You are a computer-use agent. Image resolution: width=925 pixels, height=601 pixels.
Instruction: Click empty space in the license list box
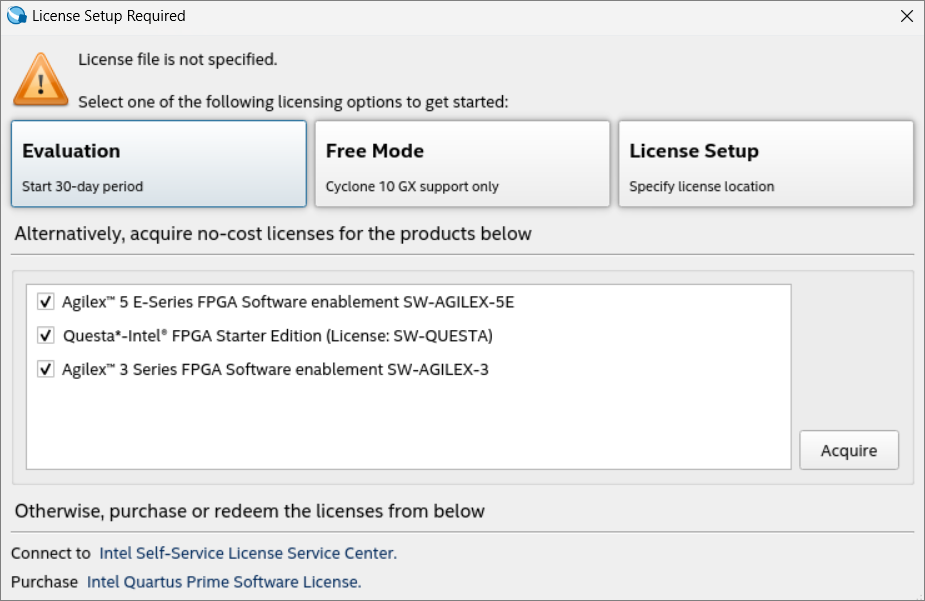(x=400, y=425)
